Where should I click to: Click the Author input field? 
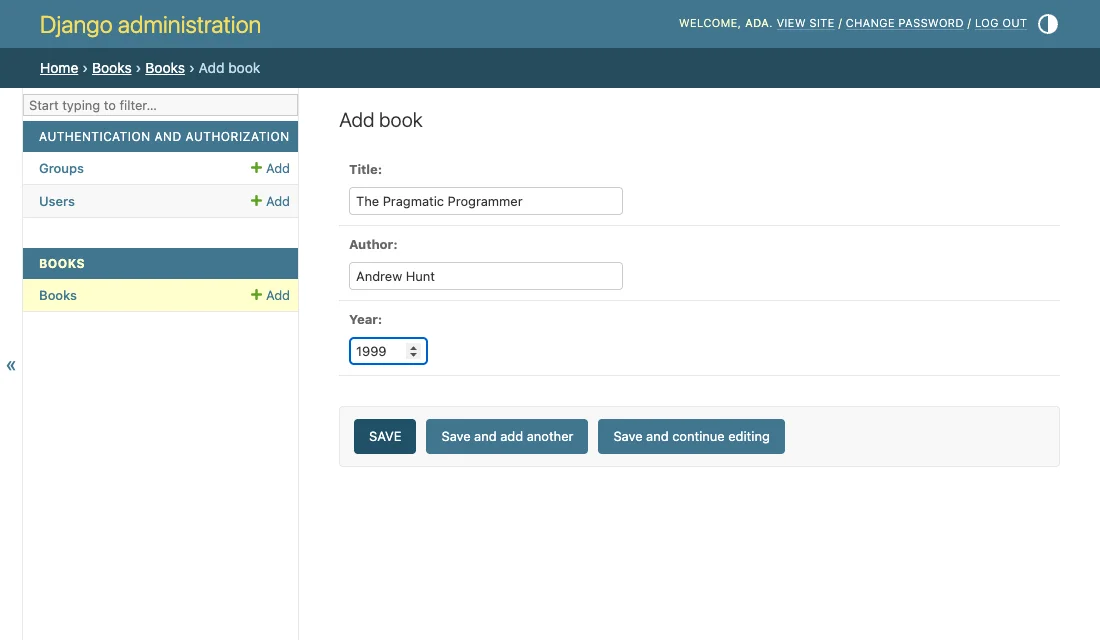485,276
